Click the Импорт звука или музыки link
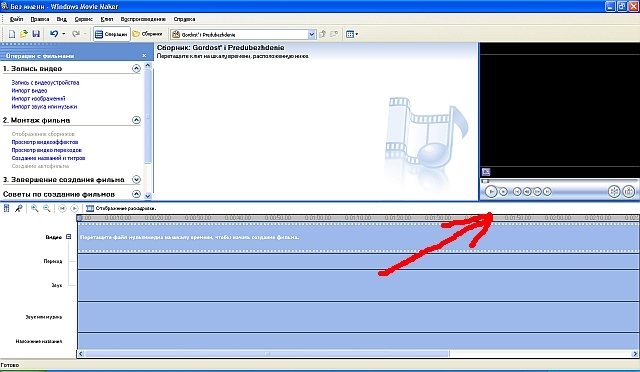 pyautogui.click(x=44, y=107)
